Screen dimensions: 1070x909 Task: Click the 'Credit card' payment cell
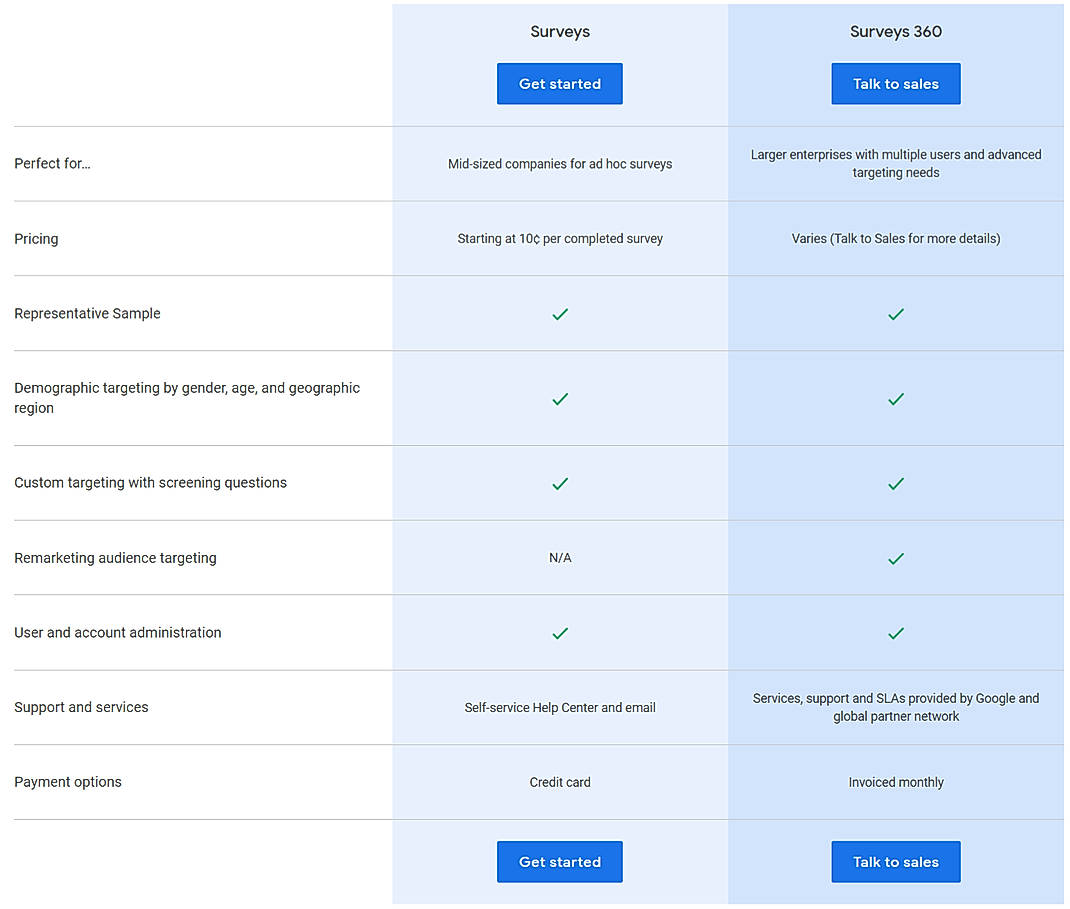pyautogui.click(x=560, y=783)
